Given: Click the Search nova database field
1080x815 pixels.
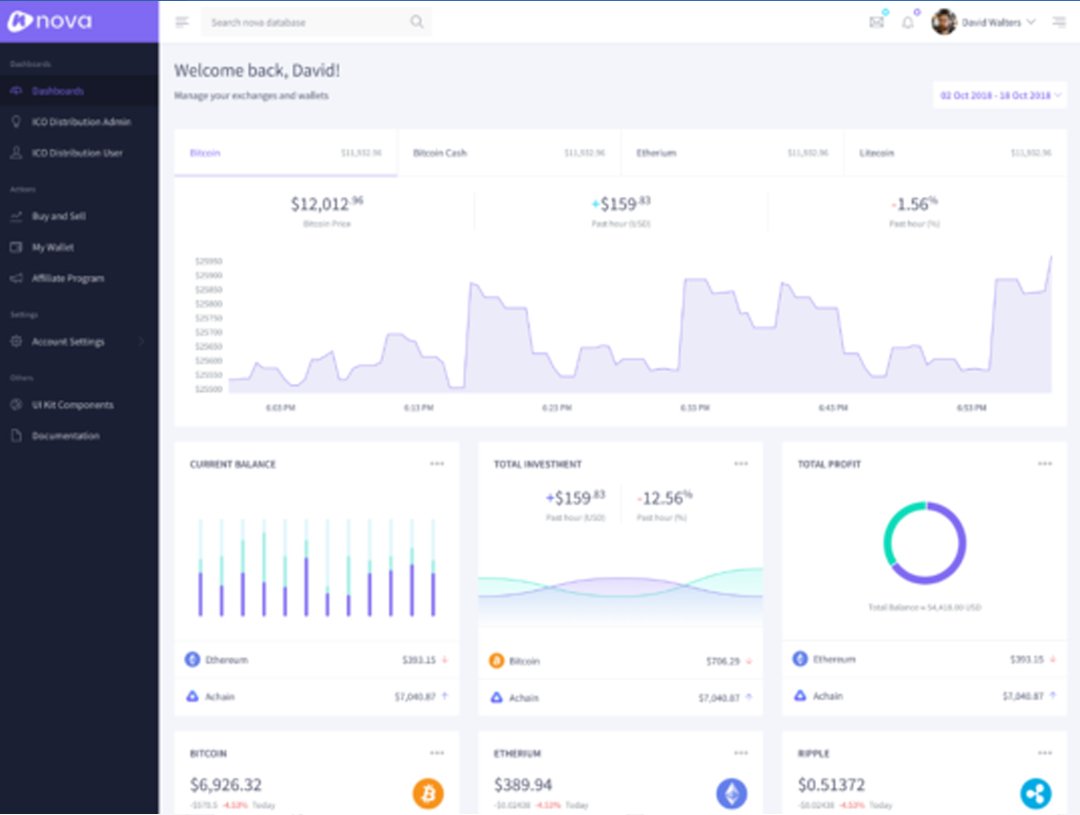Looking at the screenshot, I should 305,22.
